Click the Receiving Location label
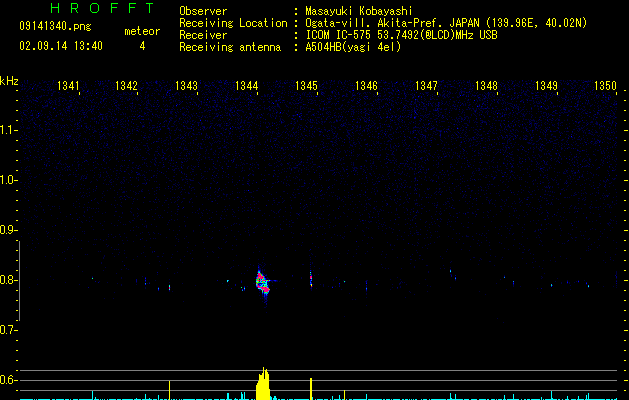Screen dimensions: 629x400 click(x=233, y=23)
